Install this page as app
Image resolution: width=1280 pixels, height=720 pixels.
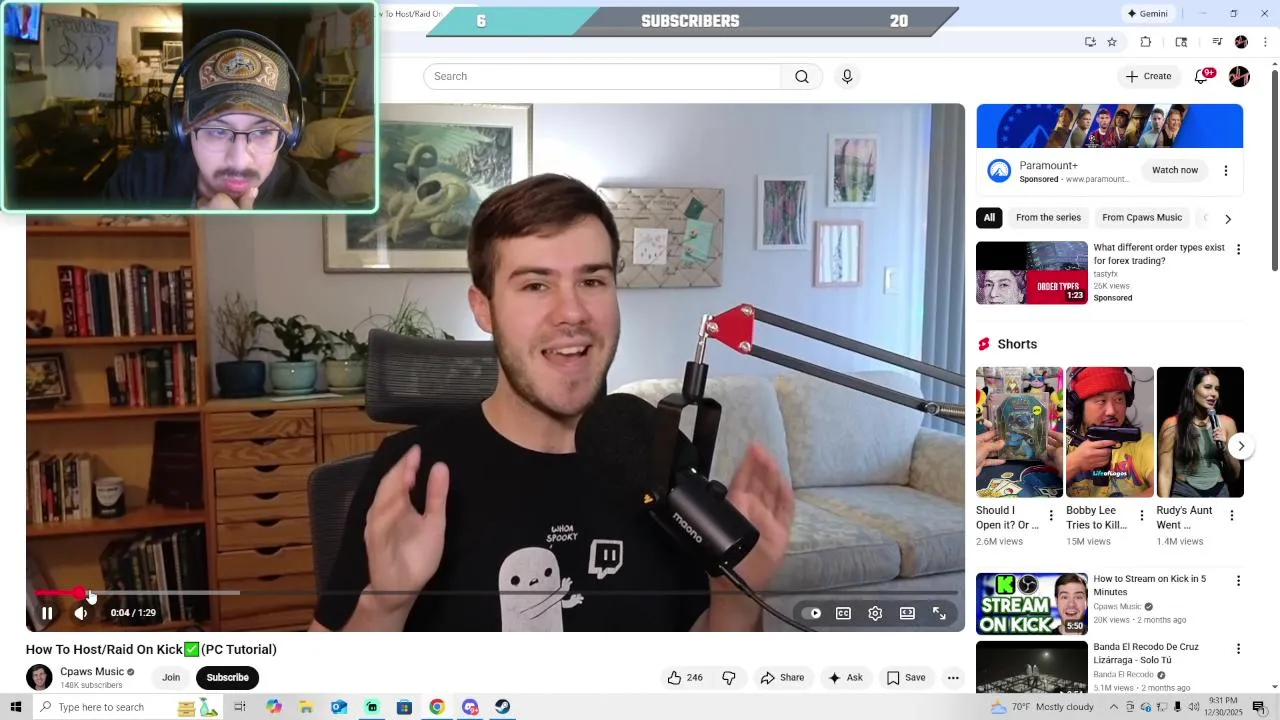(x=1090, y=42)
